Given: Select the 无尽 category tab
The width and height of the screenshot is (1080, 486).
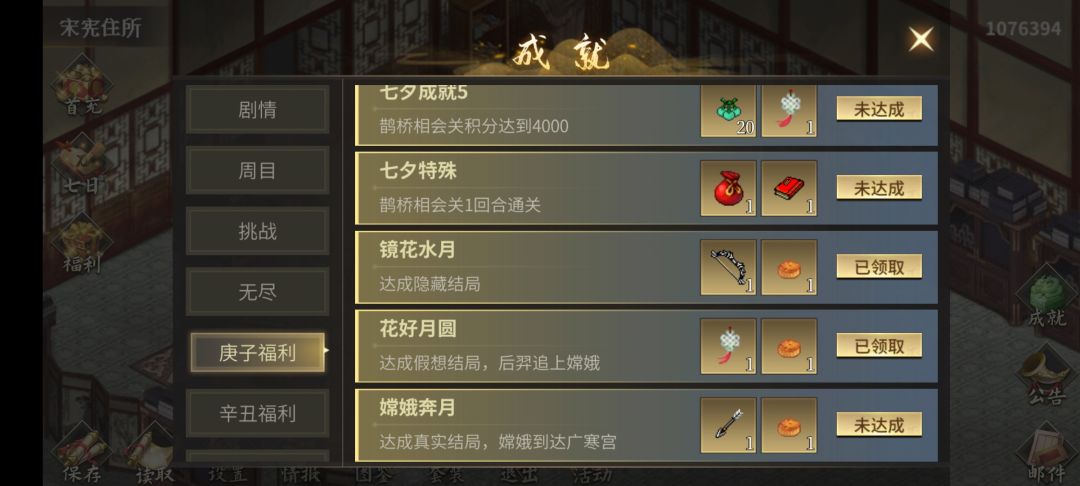Looking at the screenshot, I should click(258, 292).
